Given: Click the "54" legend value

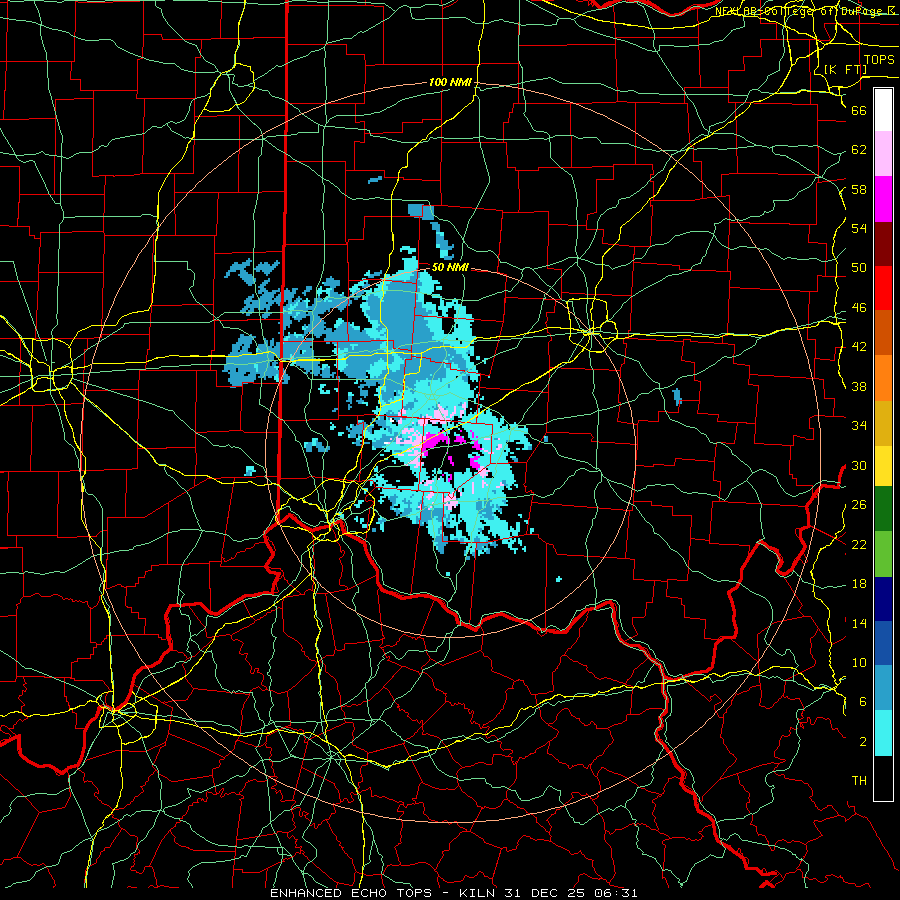Looking at the screenshot, I should click(859, 228).
